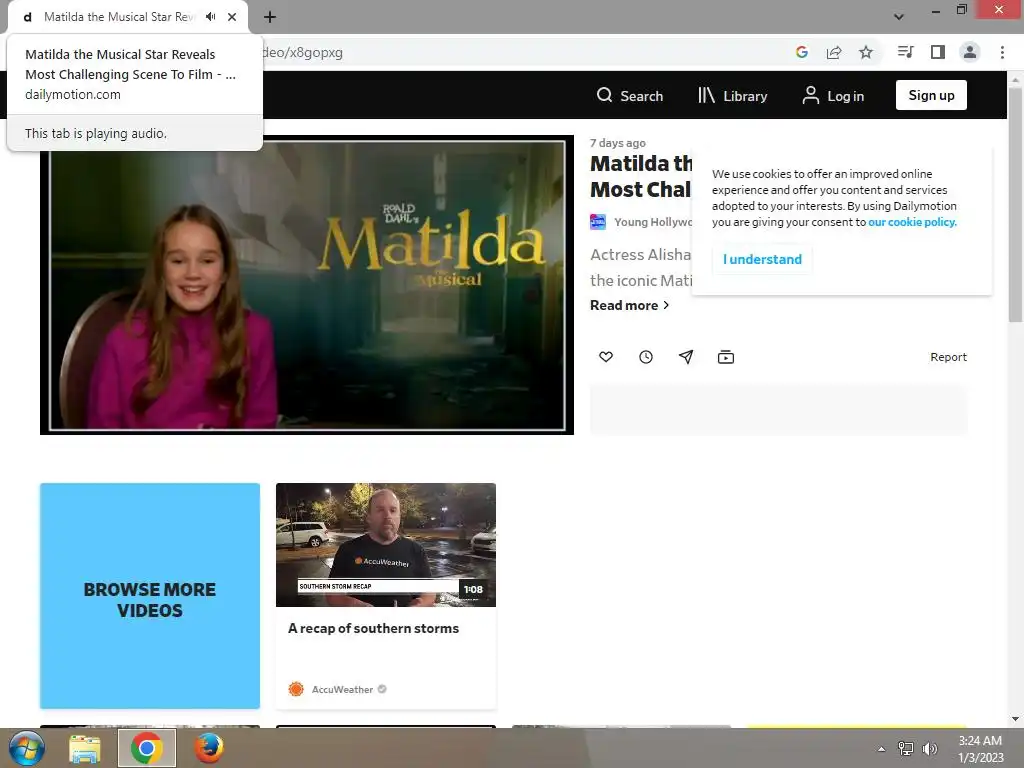
Task: Click the Sign up button
Action: pos(931,95)
